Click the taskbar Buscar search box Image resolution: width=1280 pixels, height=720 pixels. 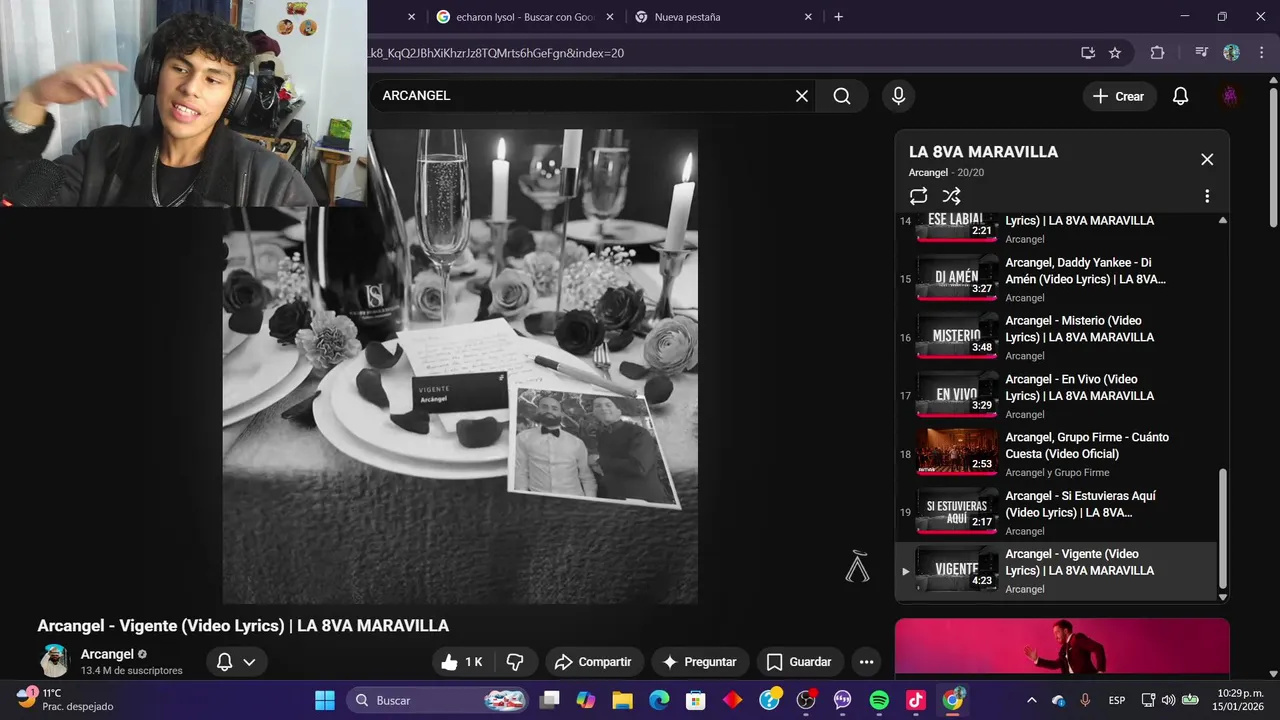(x=438, y=700)
